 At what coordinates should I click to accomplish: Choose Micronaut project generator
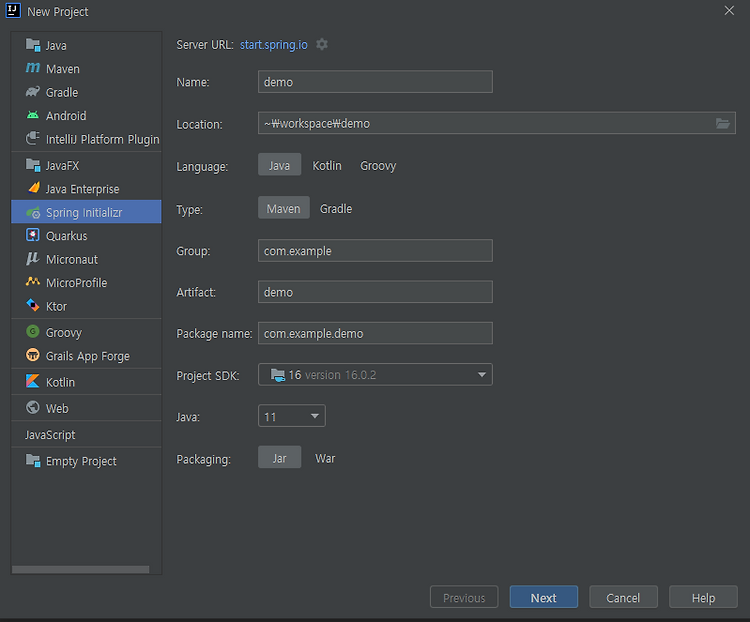click(x=86, y=259)
